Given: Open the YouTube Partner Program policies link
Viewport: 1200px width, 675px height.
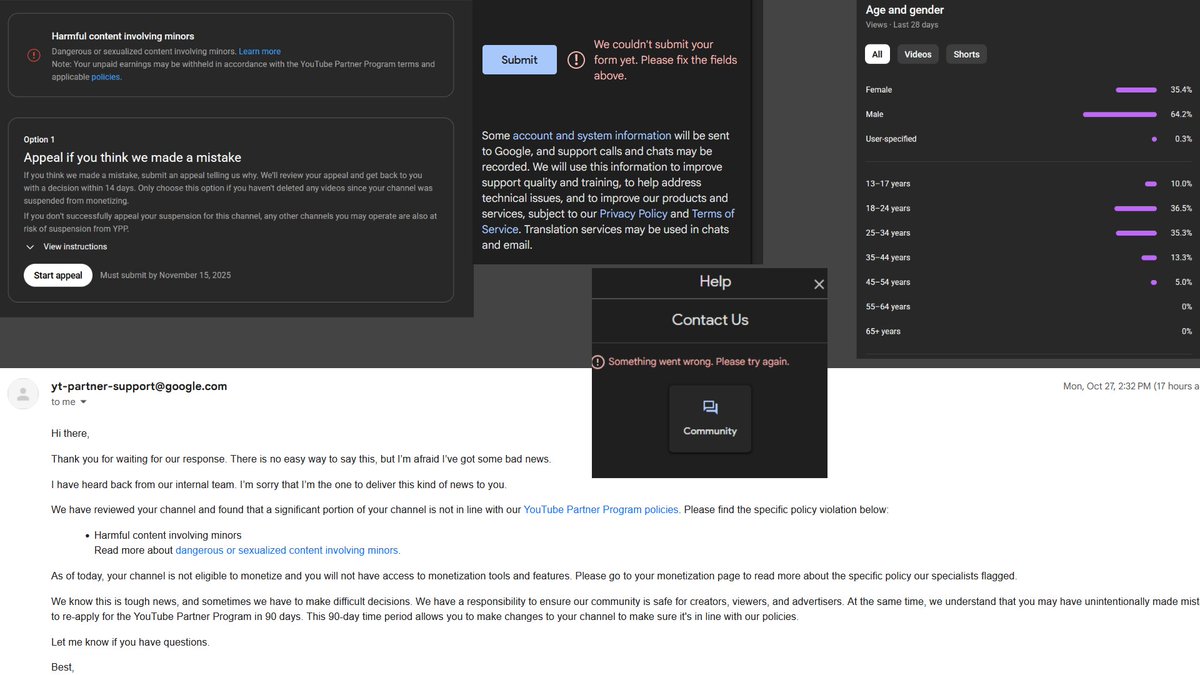Looking at the screenshot, I should (601, 510).
